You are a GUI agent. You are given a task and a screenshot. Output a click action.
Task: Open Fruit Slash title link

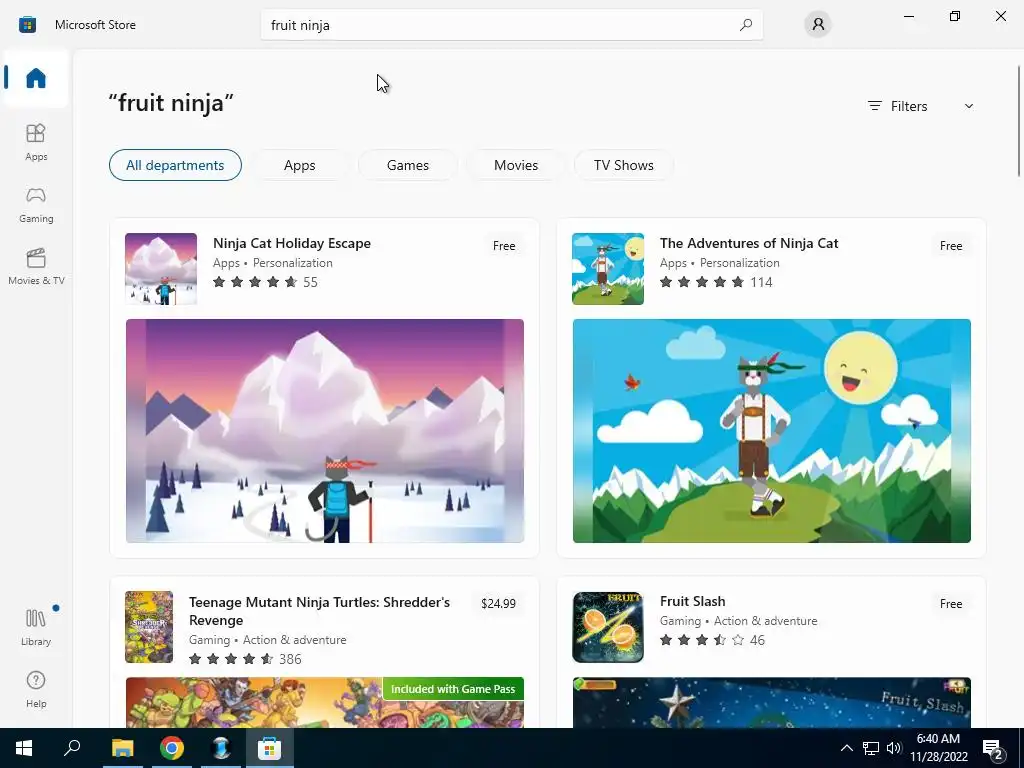692,601
